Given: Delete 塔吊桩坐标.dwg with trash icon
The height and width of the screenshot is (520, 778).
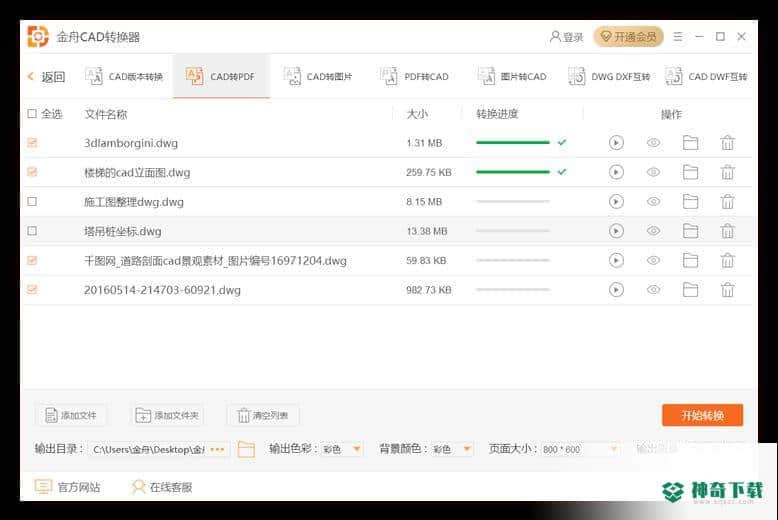Looking at the screenshot, I should (727, 231).
